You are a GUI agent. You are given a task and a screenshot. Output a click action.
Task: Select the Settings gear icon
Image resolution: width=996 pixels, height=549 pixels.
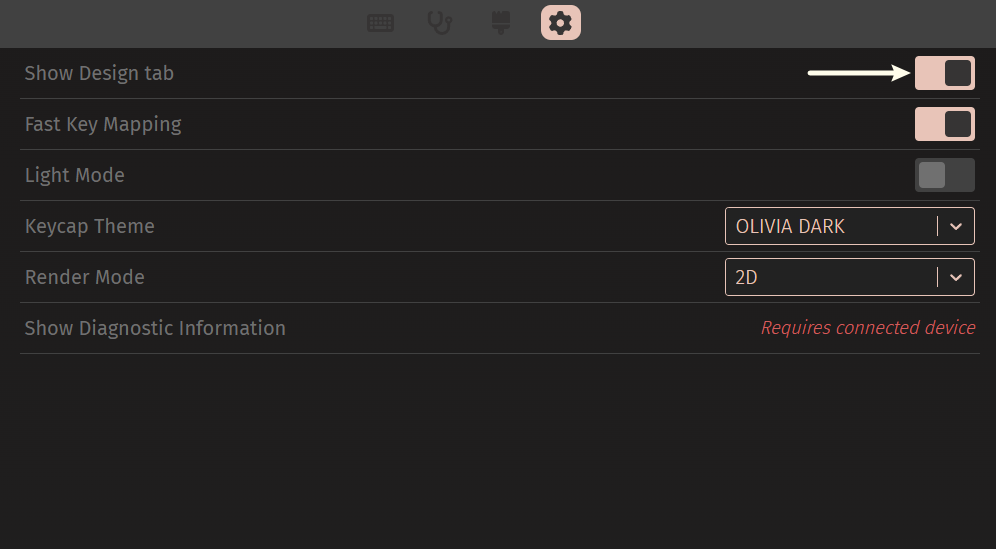pos(561,23)
